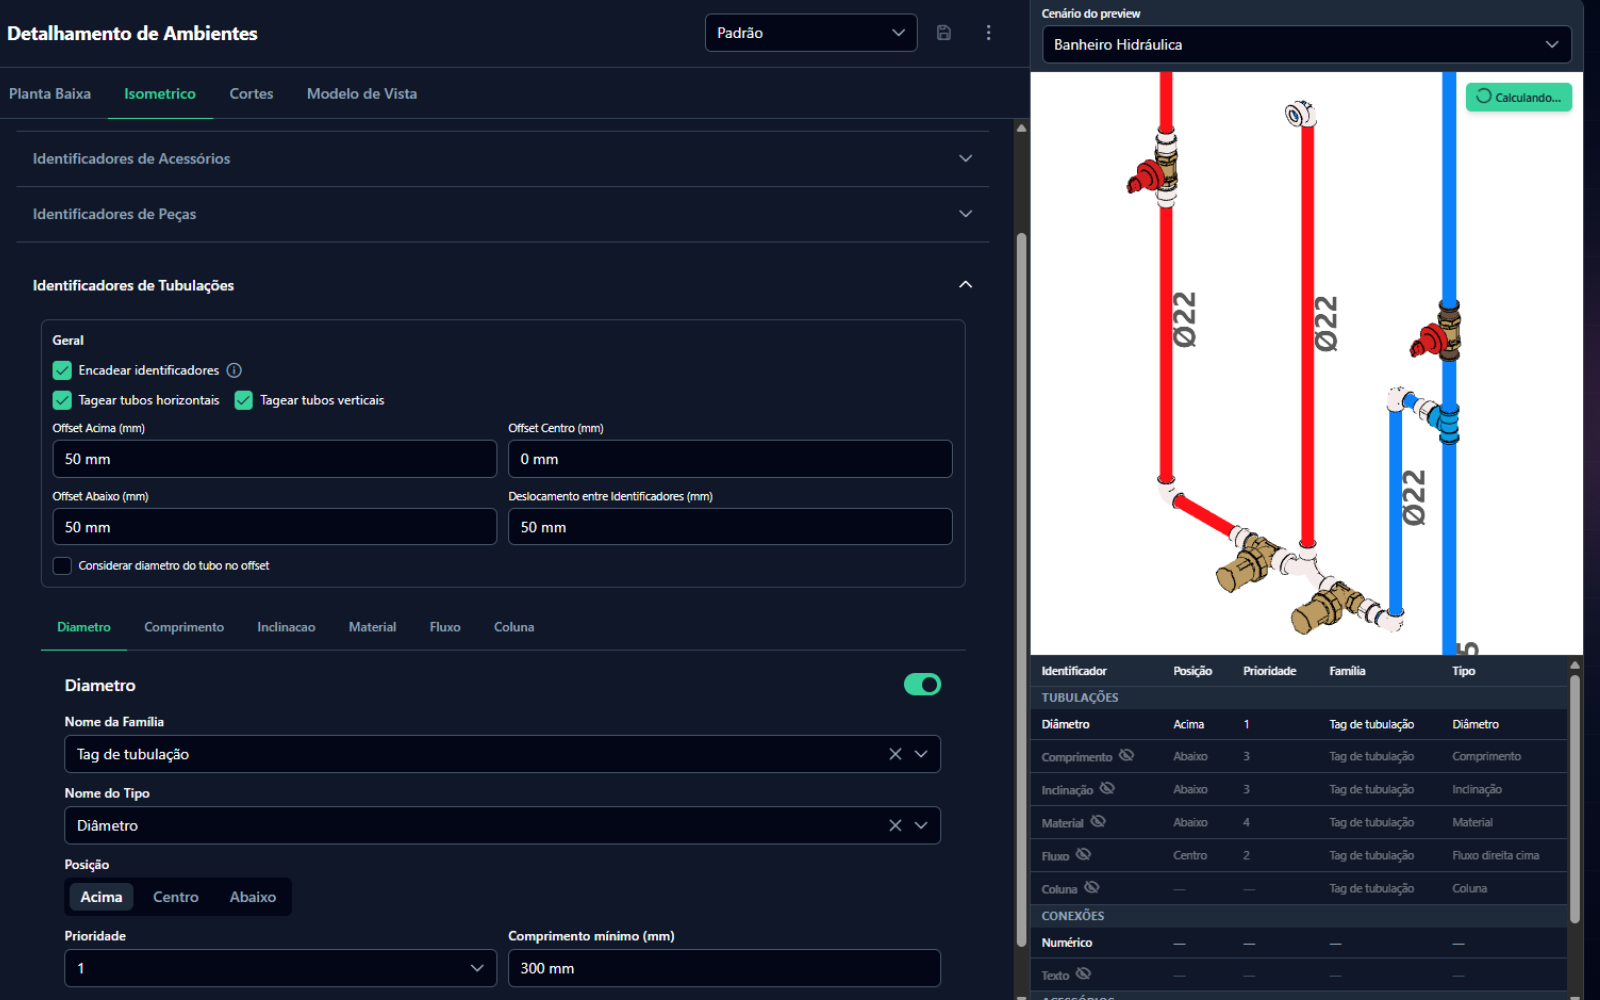Open the Banheiro Hidráulica scenario dropdown
This screenshot has width=1600, height=1000.
(1306, 44)
